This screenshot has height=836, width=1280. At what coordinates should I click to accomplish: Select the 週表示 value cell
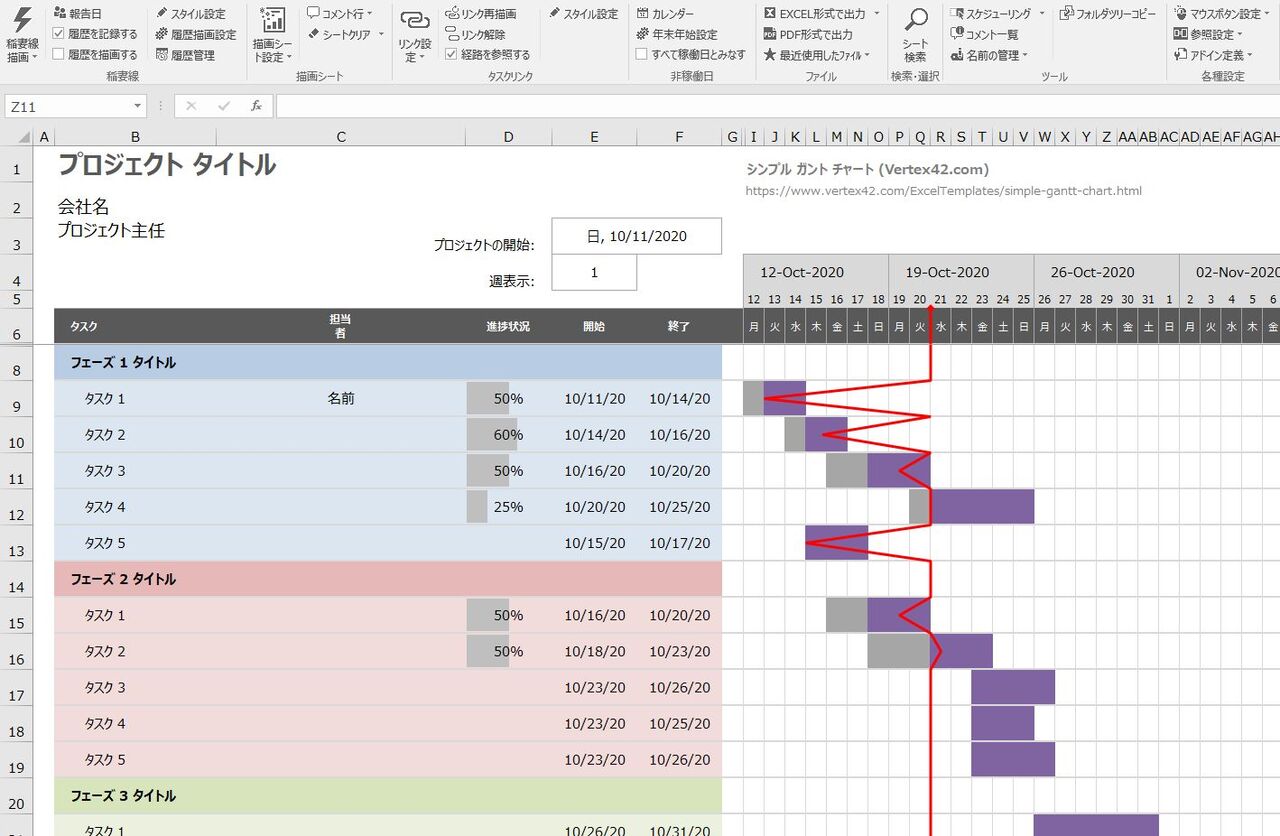click(594, 272)
